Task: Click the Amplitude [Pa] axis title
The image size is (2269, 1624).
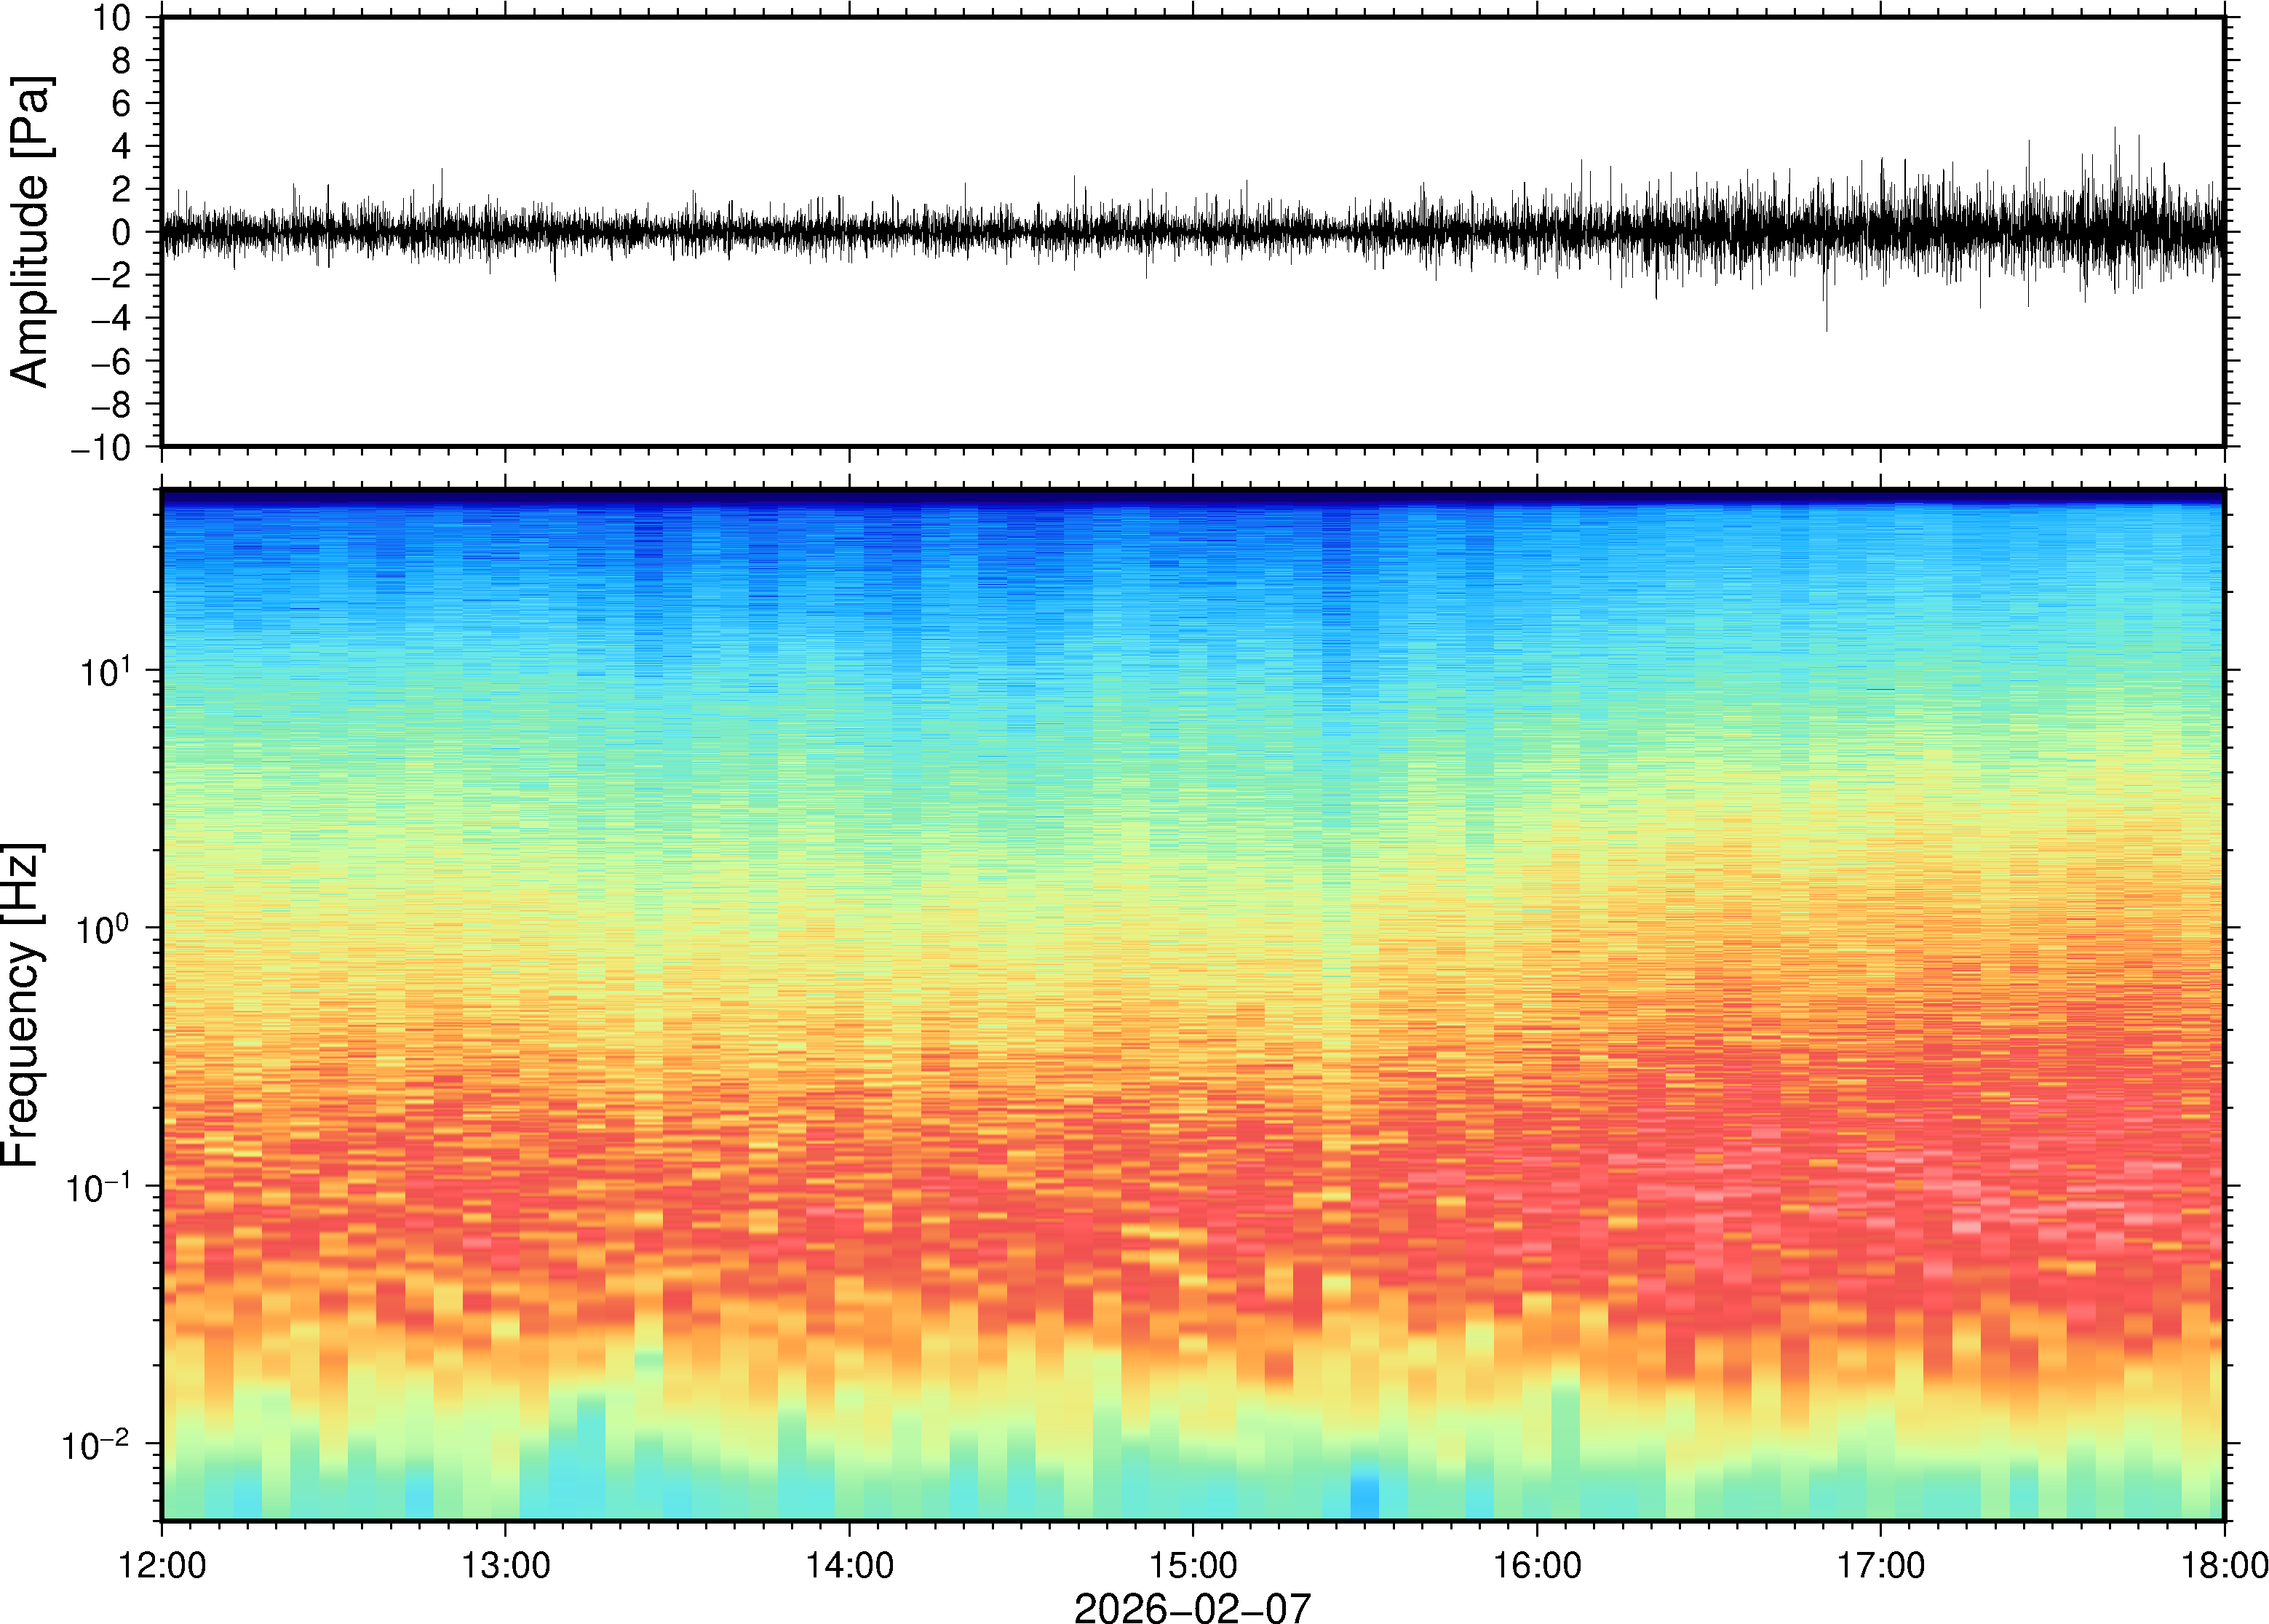Action: click(x=30, y=231)
